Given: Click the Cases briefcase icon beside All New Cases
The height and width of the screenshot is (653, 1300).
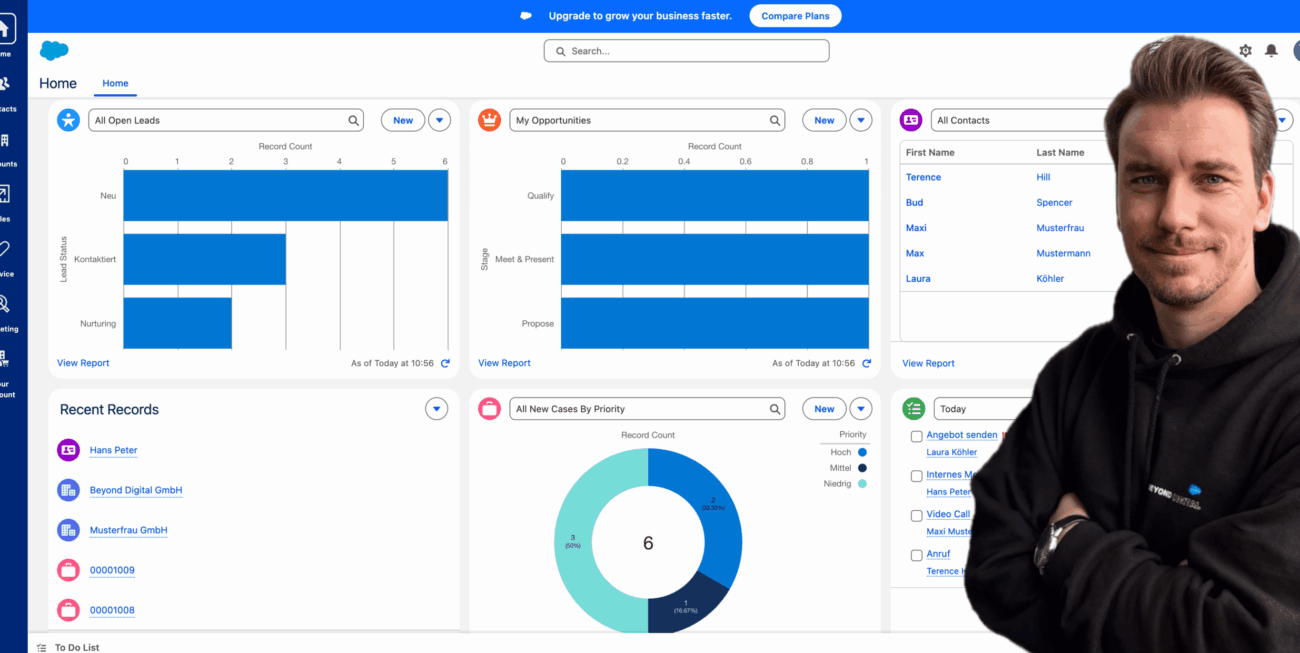Looking at the screenshot, I should pos(489,409).
